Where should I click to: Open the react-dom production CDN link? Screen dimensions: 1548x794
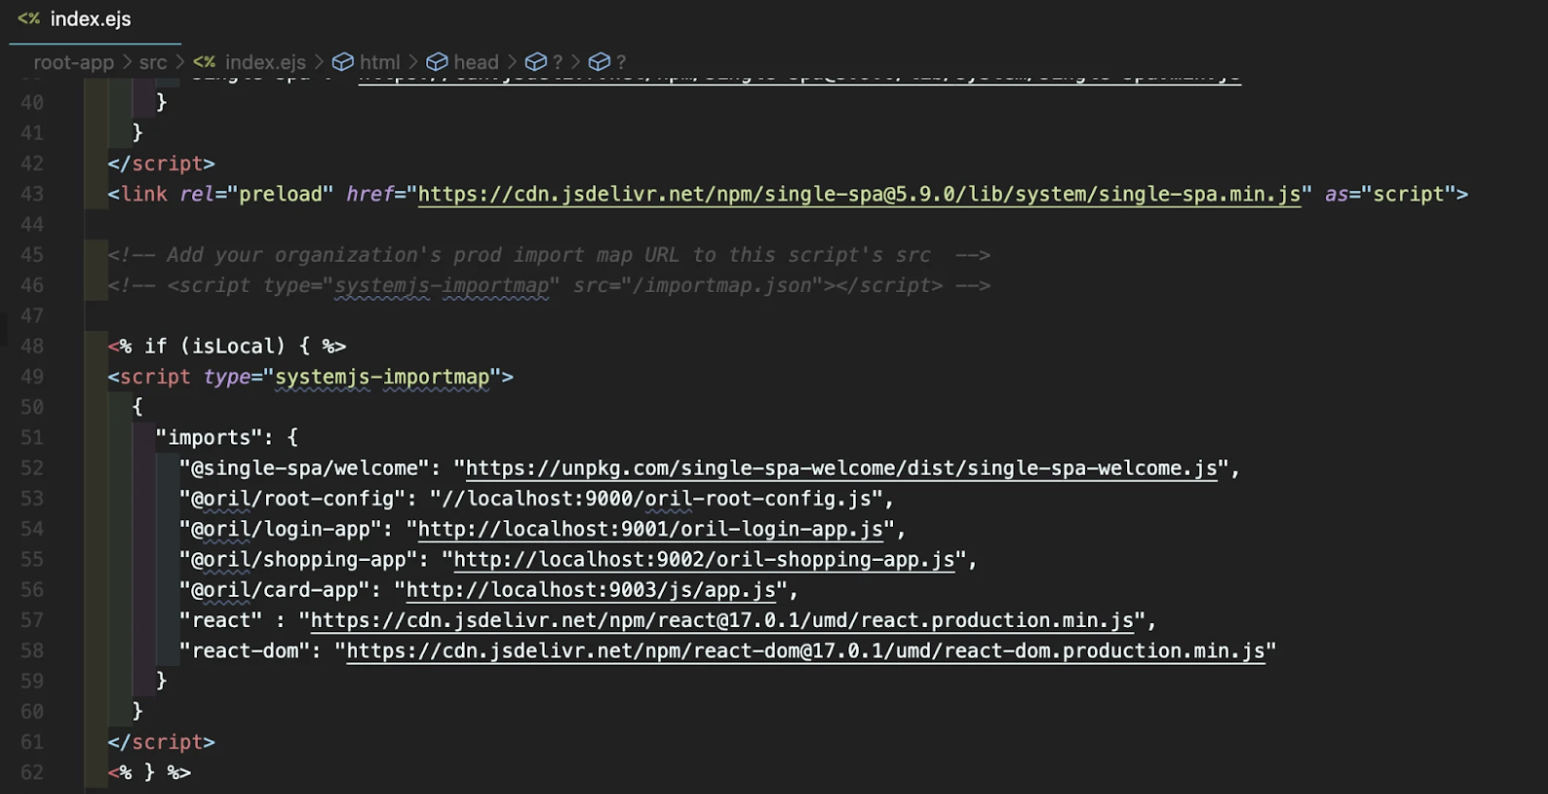[x=805, y=651]
